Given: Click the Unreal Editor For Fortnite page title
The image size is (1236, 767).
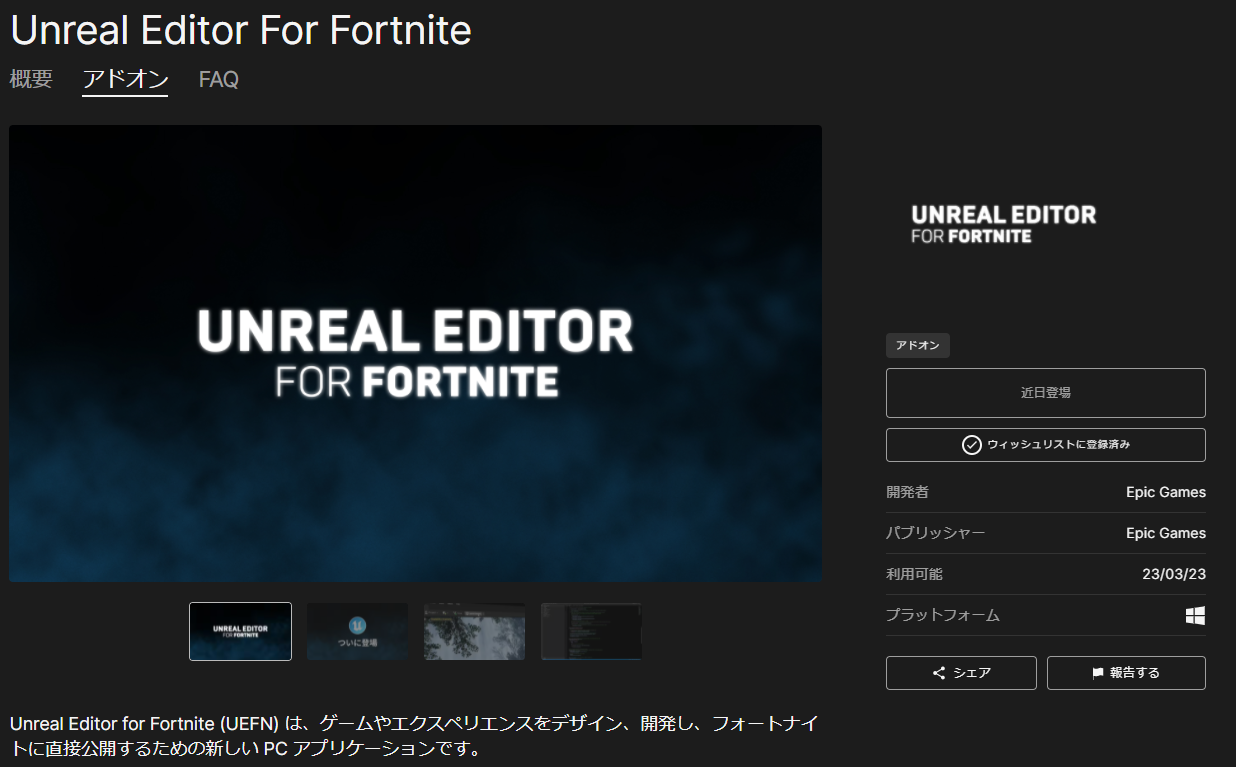Looking at the screenshot, I should (x=240, y=31).
